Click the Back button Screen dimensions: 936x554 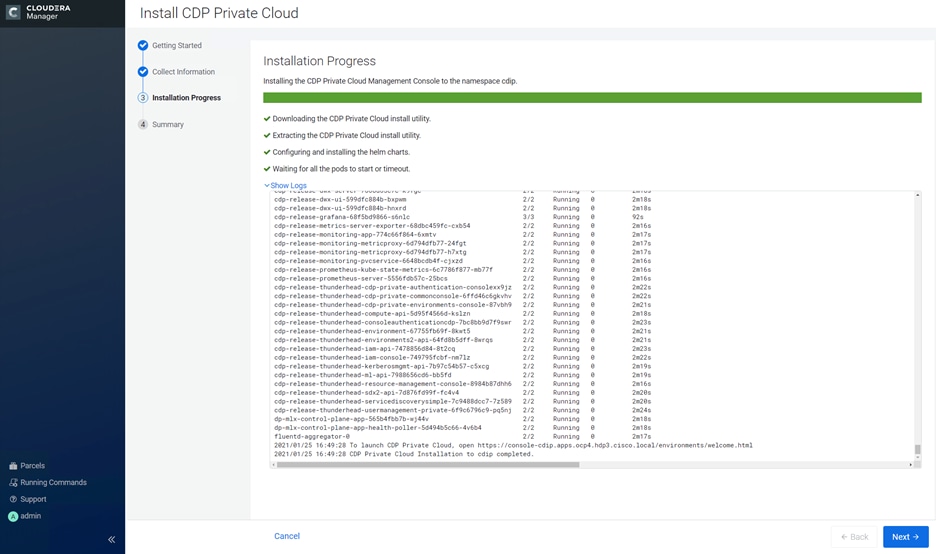(854, 537)
